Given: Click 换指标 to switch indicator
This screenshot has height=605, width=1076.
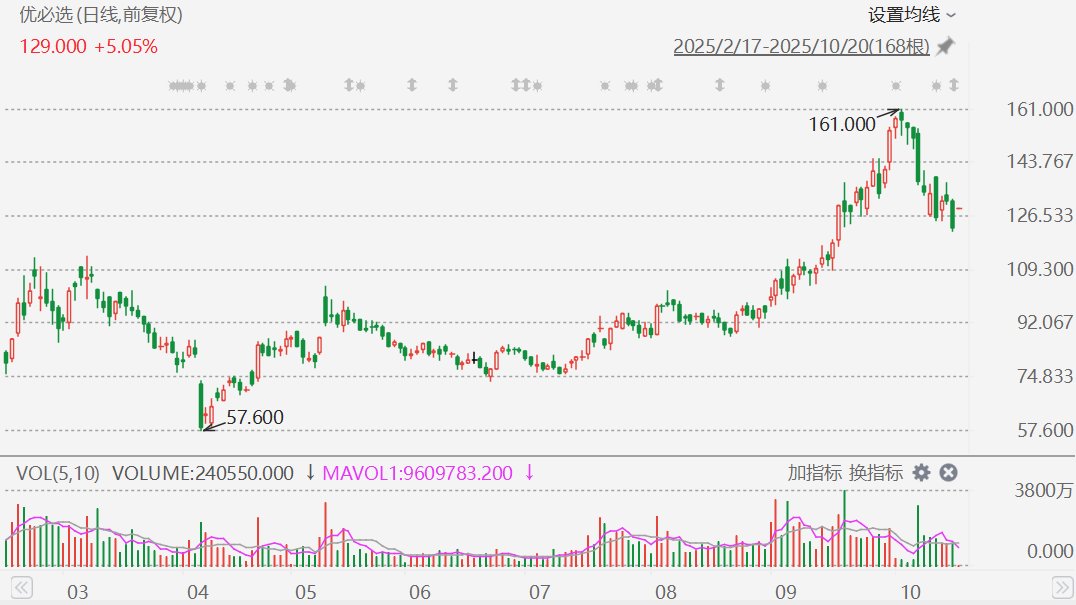Looking at the screenshot, I should tap(876, 473).
